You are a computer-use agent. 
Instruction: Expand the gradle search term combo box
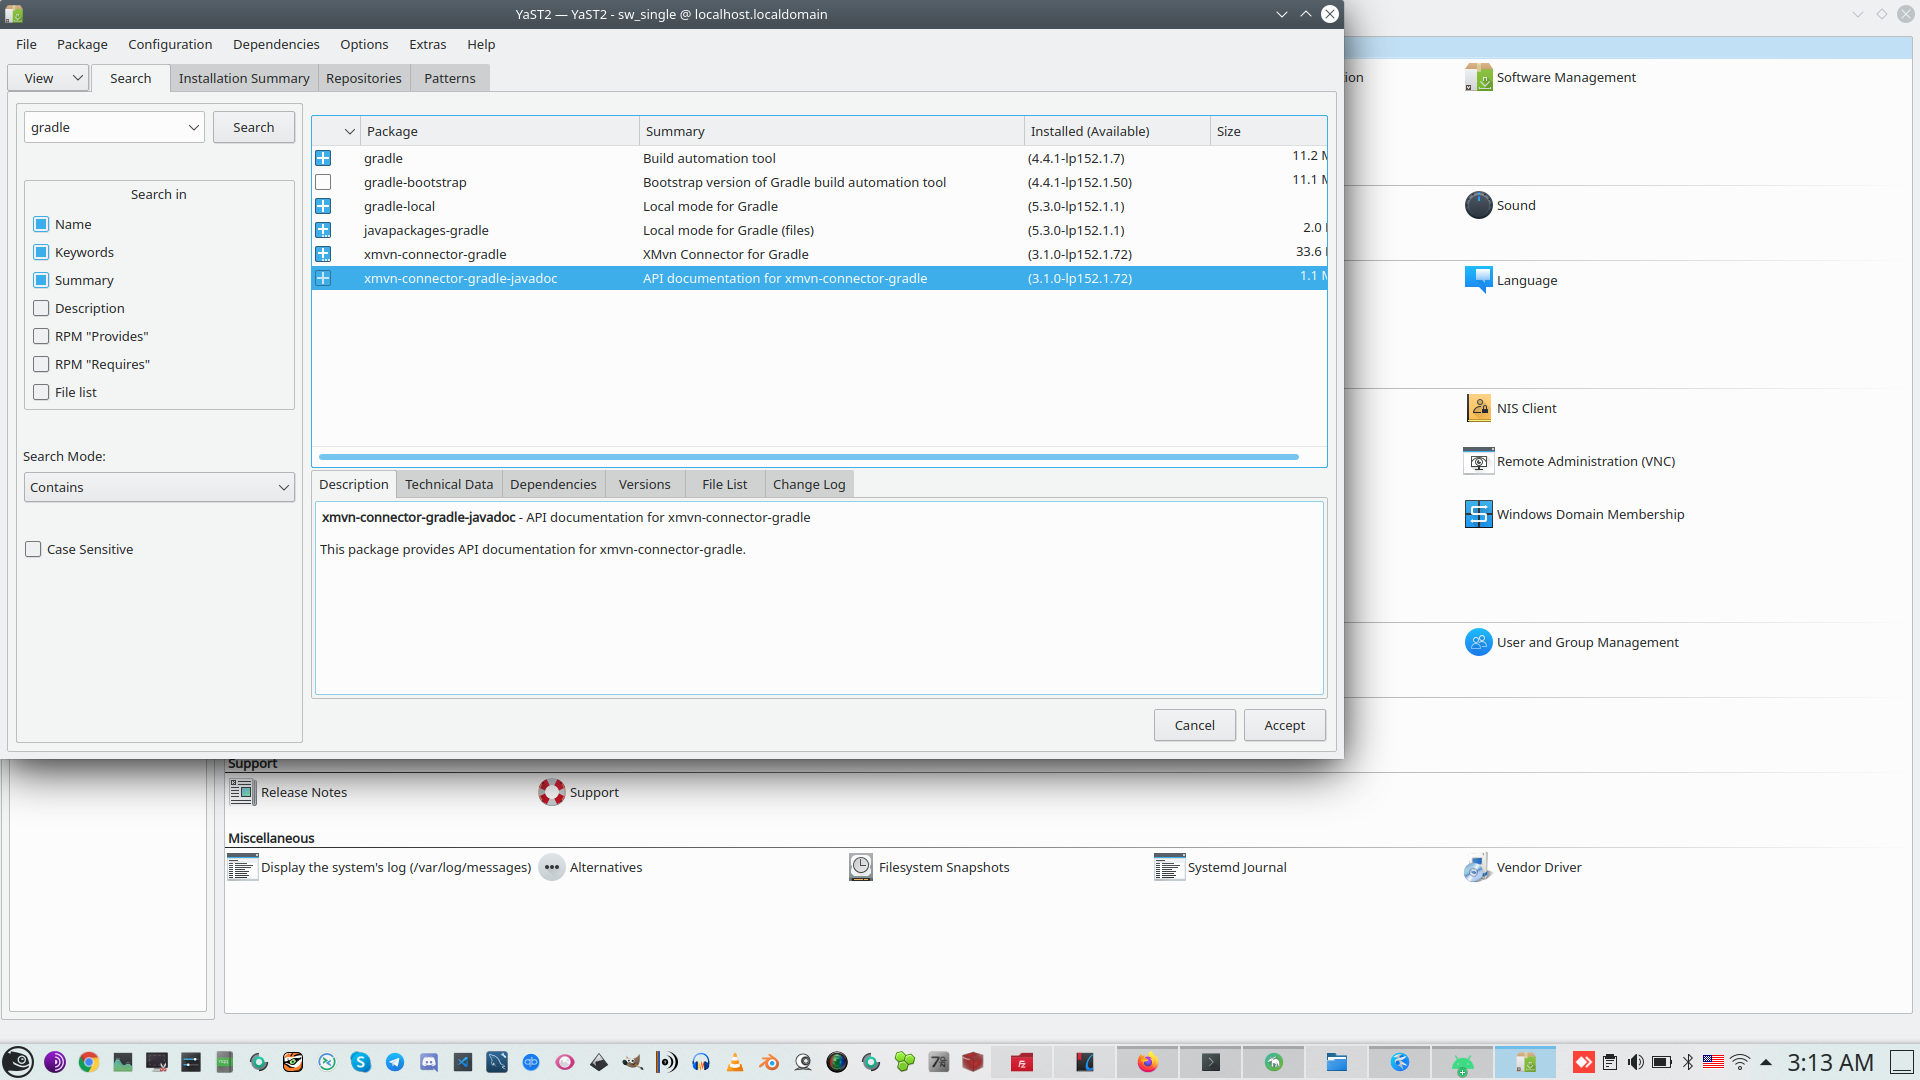193,127
